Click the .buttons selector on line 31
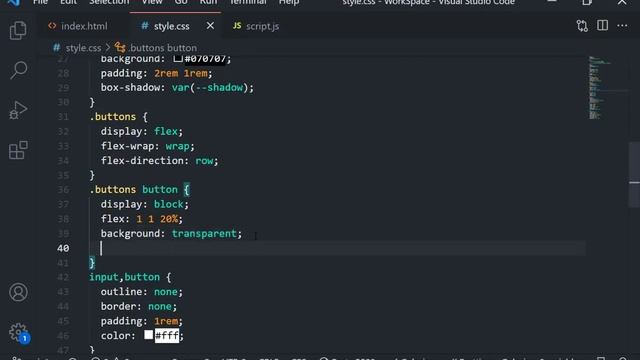The image size is (640, 360). click(113, 117)
